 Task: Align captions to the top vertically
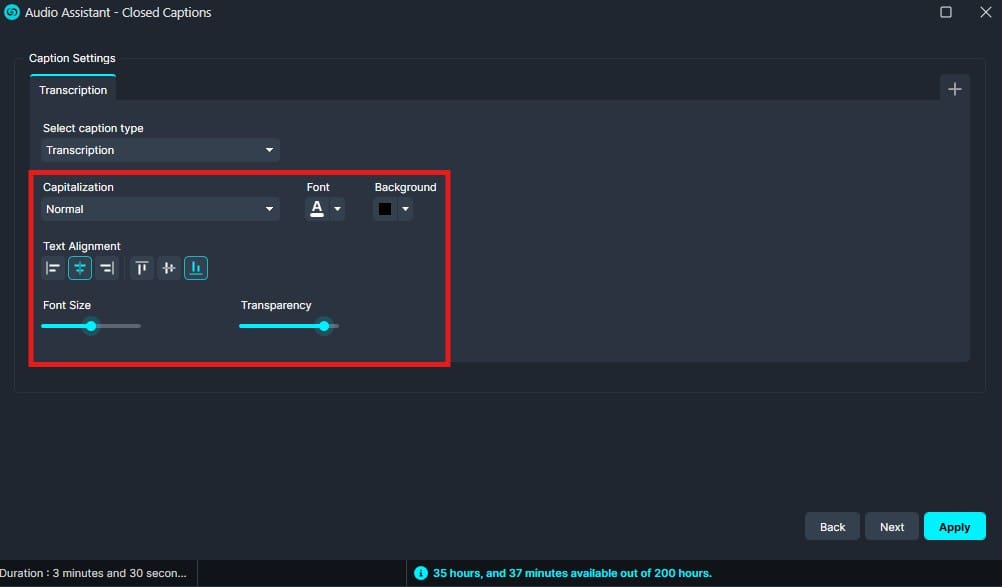tap(142, 268)
